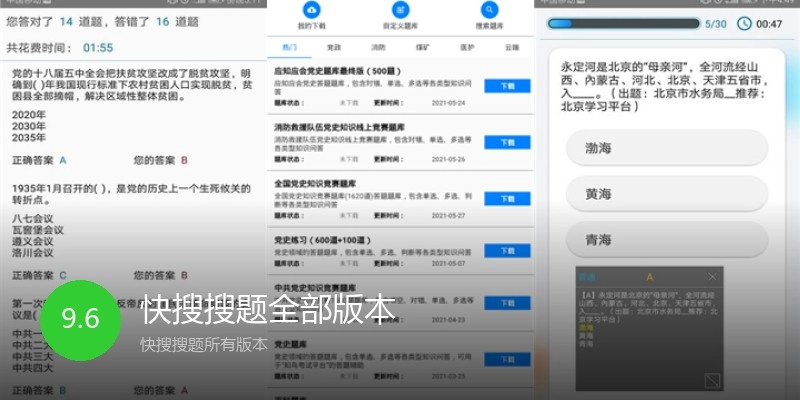Tap the 搜索题库 magnifier icon
The height and width of the screenshot is (400, 800).
click(490, 10)
